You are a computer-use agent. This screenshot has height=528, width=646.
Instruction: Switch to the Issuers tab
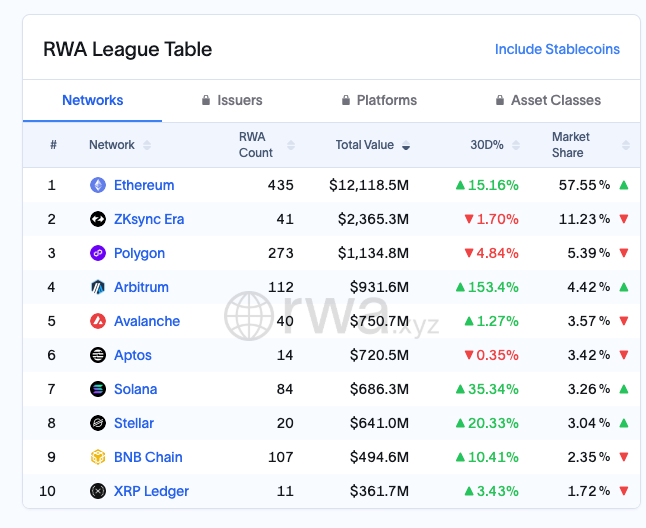pyautogui.click(x=232, y=100)
